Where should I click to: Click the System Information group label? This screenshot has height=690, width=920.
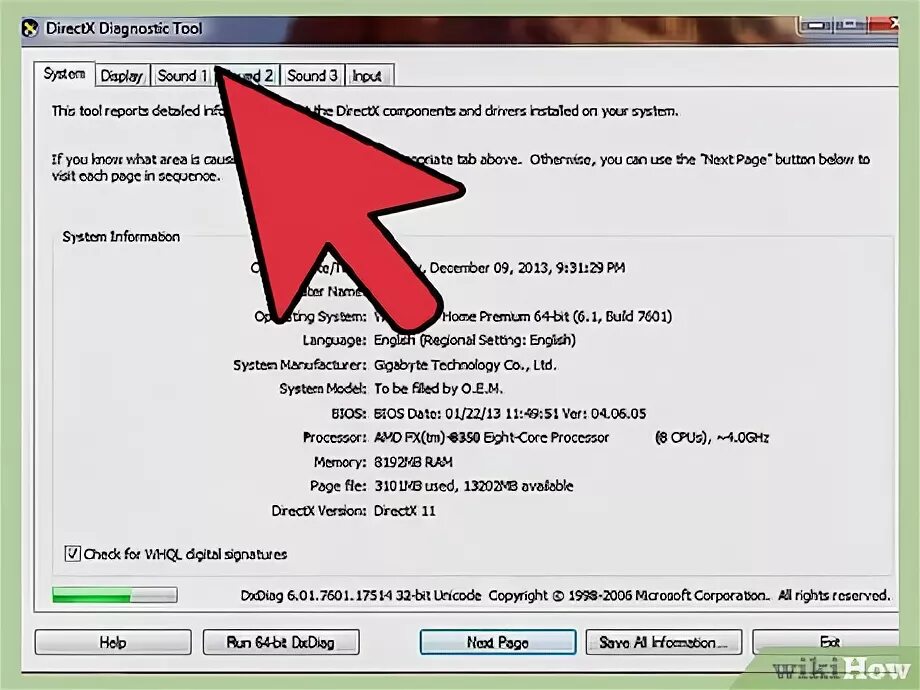point(121,237)
